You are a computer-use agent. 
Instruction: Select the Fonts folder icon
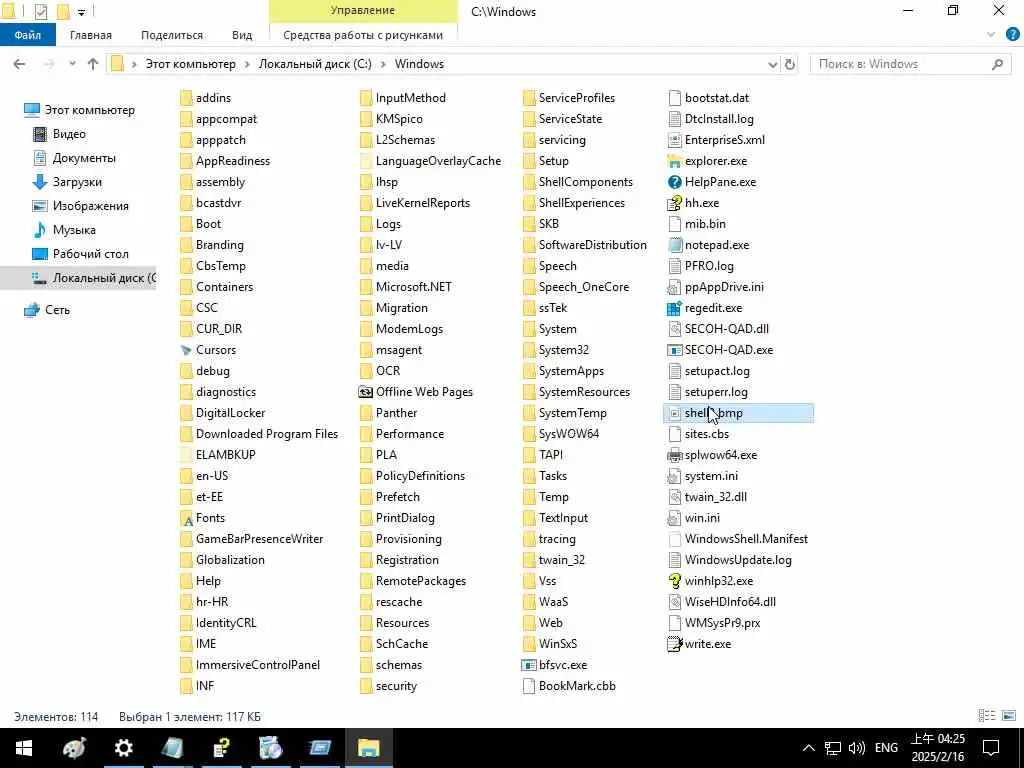click(186, 519)
